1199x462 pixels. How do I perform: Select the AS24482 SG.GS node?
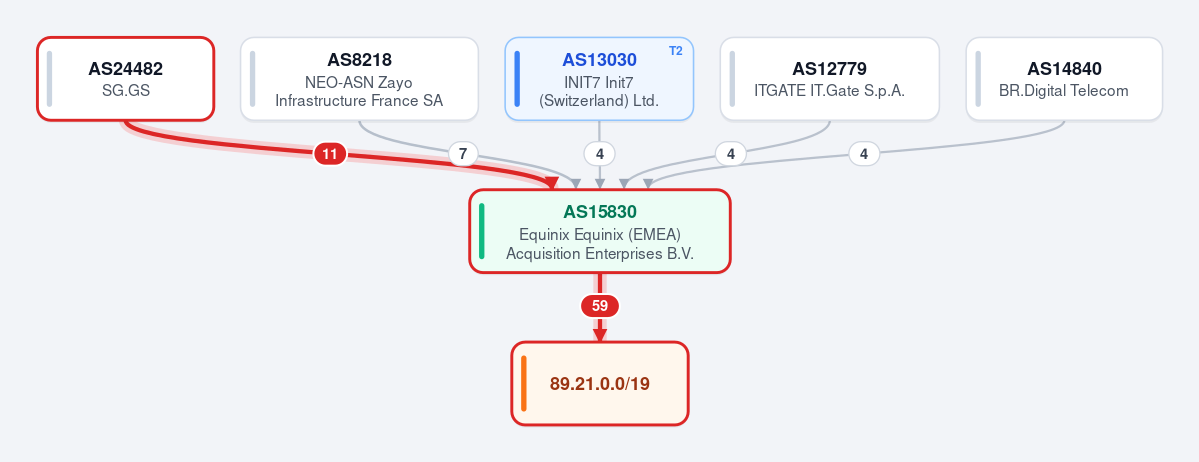click(125, 79)
